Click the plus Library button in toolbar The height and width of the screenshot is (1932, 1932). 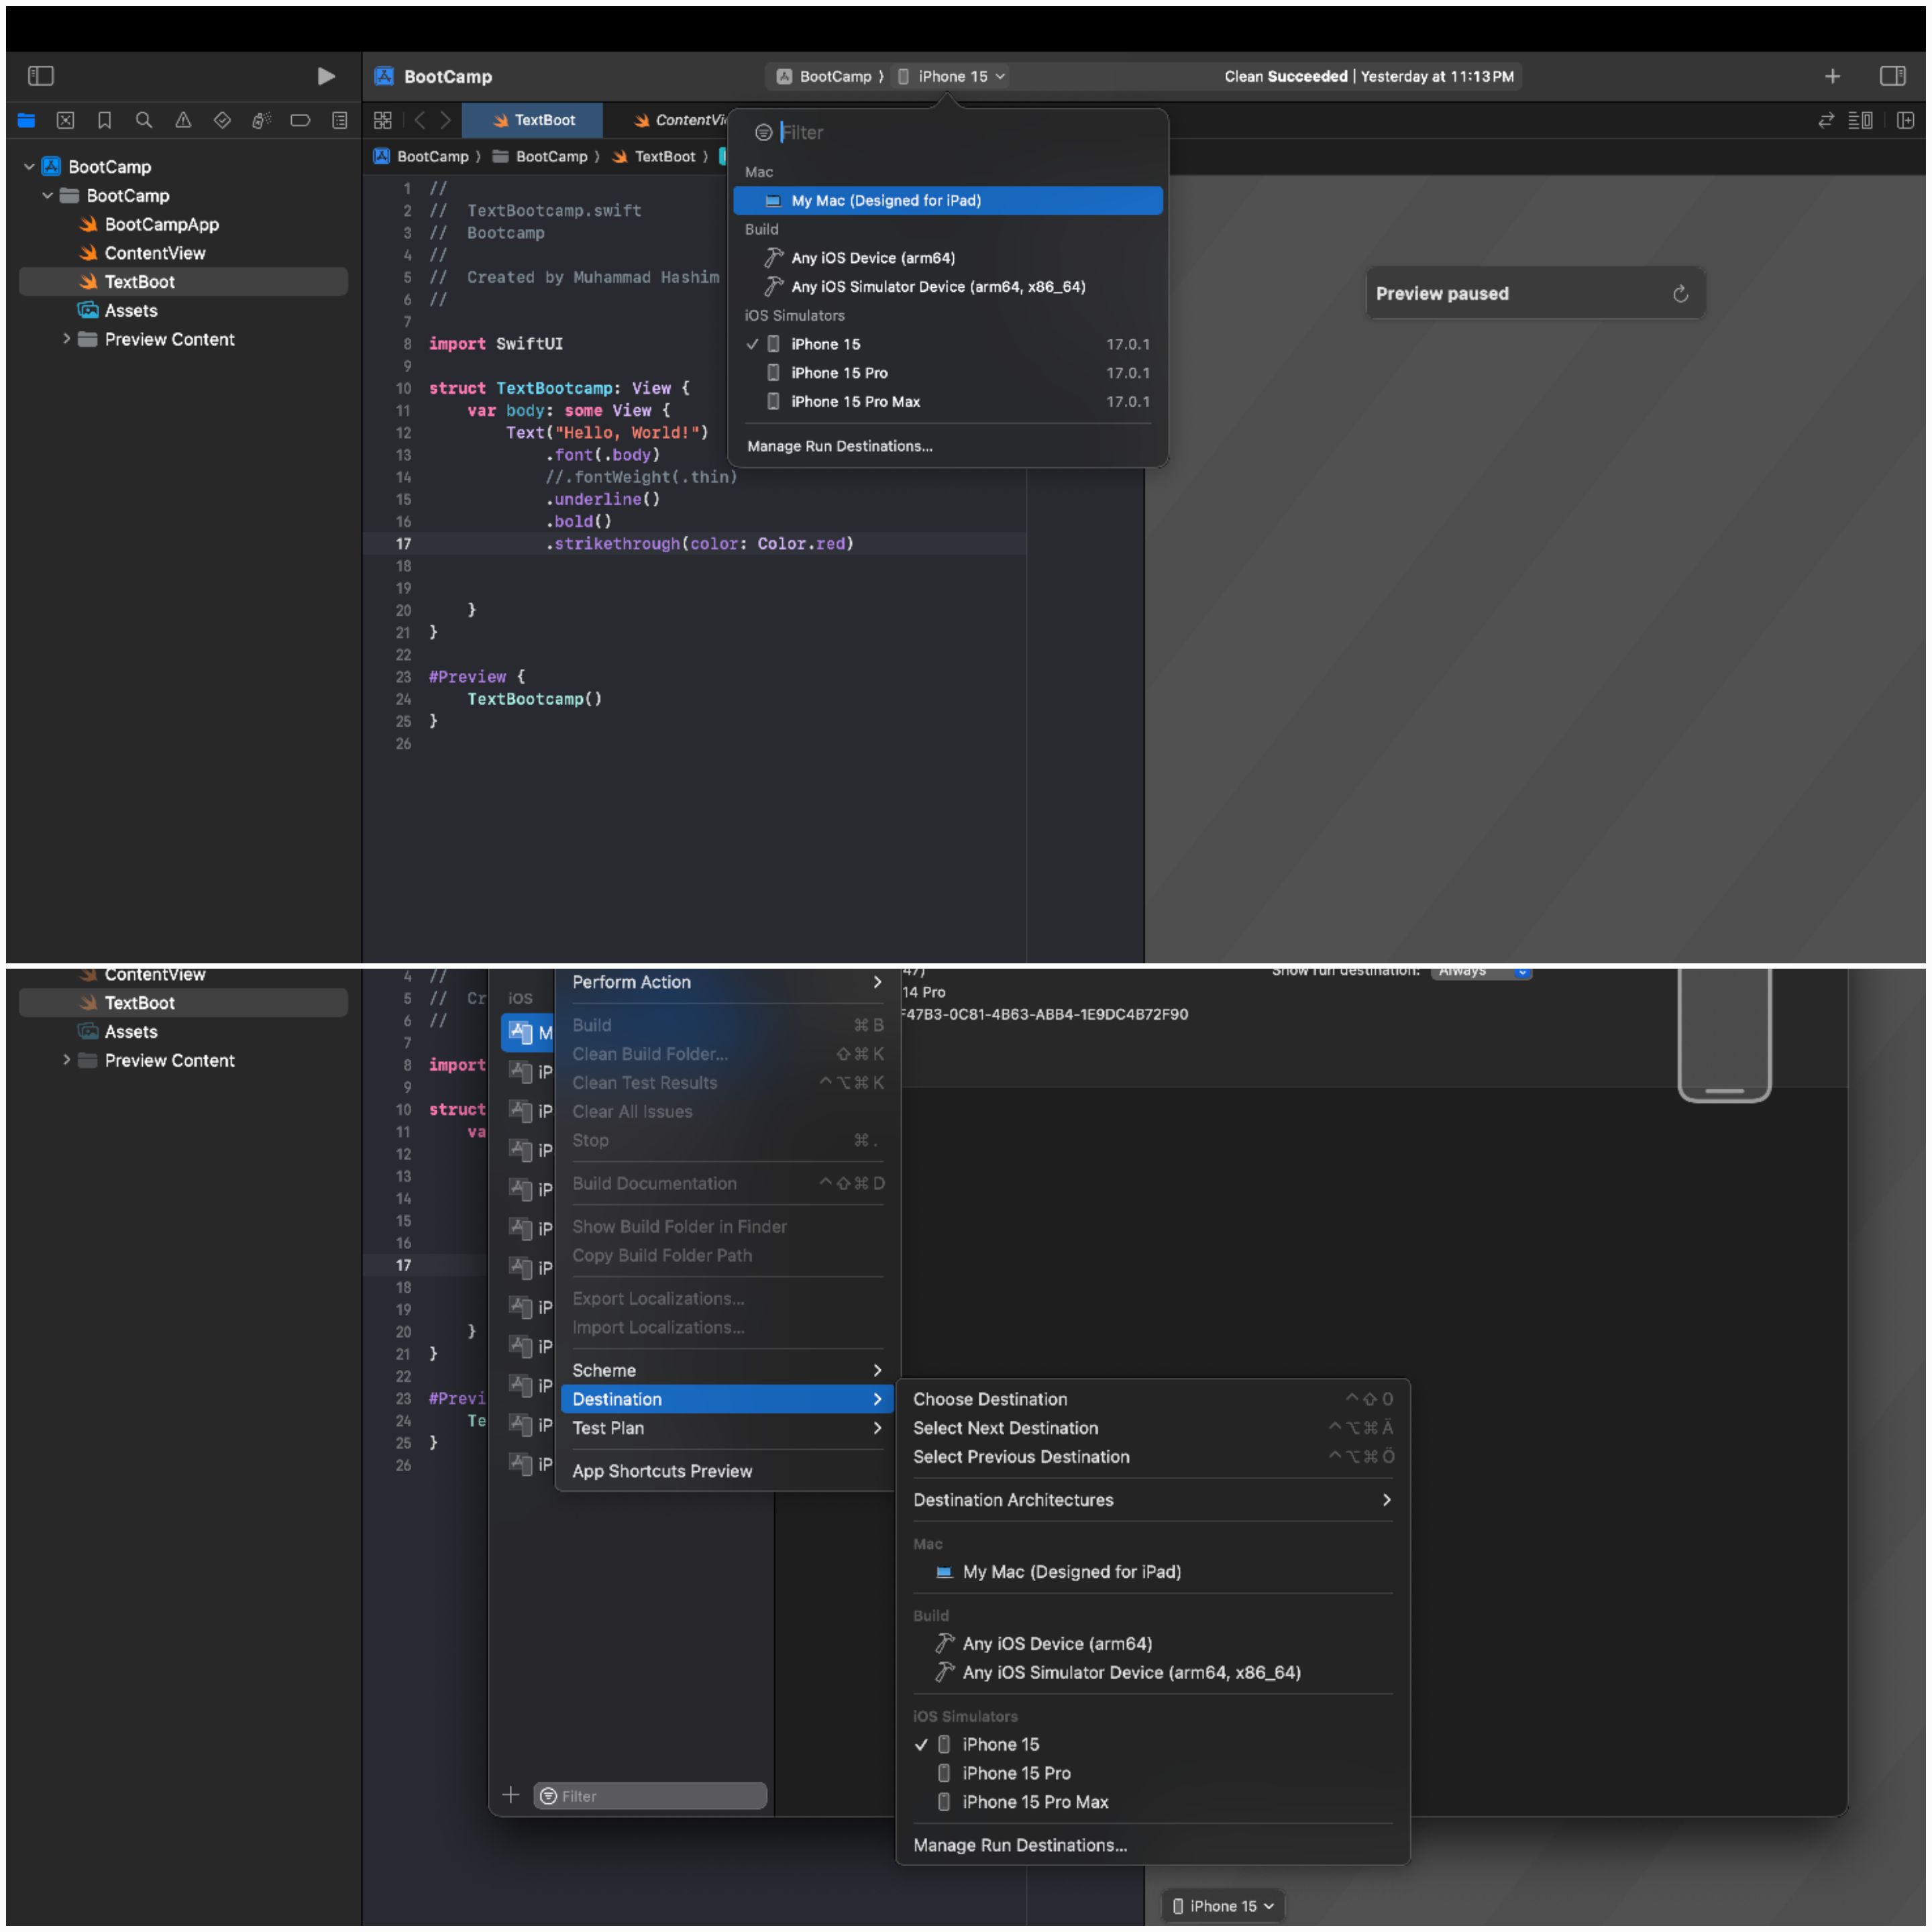(x=1832, y=76)
